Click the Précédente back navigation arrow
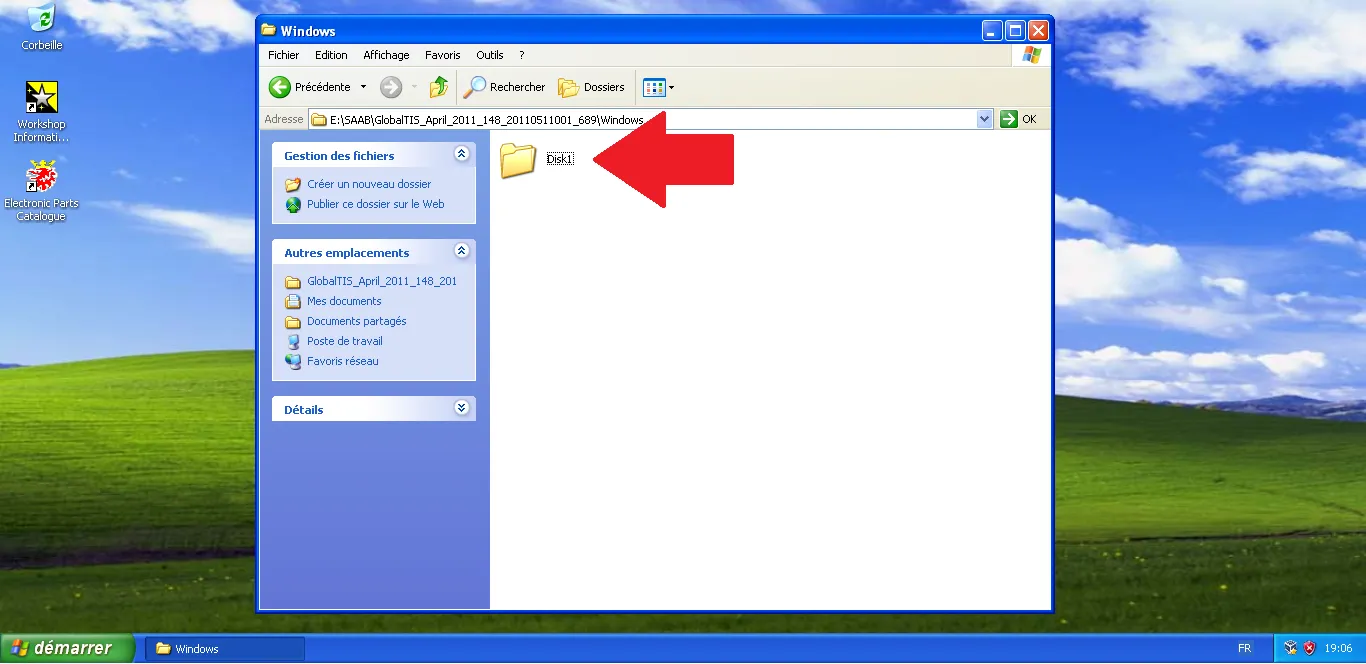Screen dimensions: 1366x664 [x=279, y=87]
